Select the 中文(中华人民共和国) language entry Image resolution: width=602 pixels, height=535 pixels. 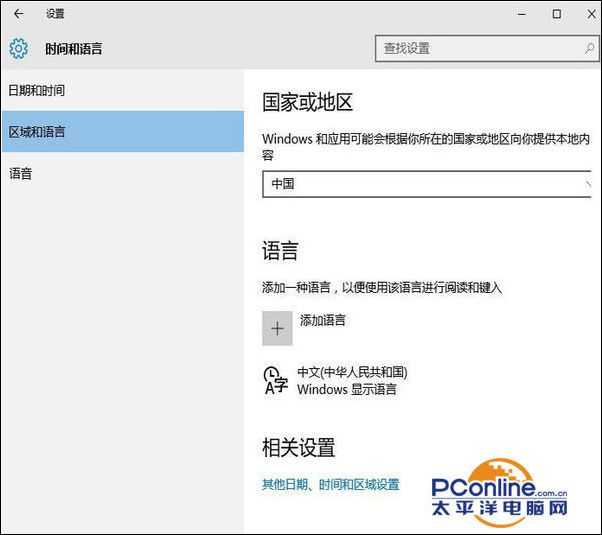[x=352, y=372]
